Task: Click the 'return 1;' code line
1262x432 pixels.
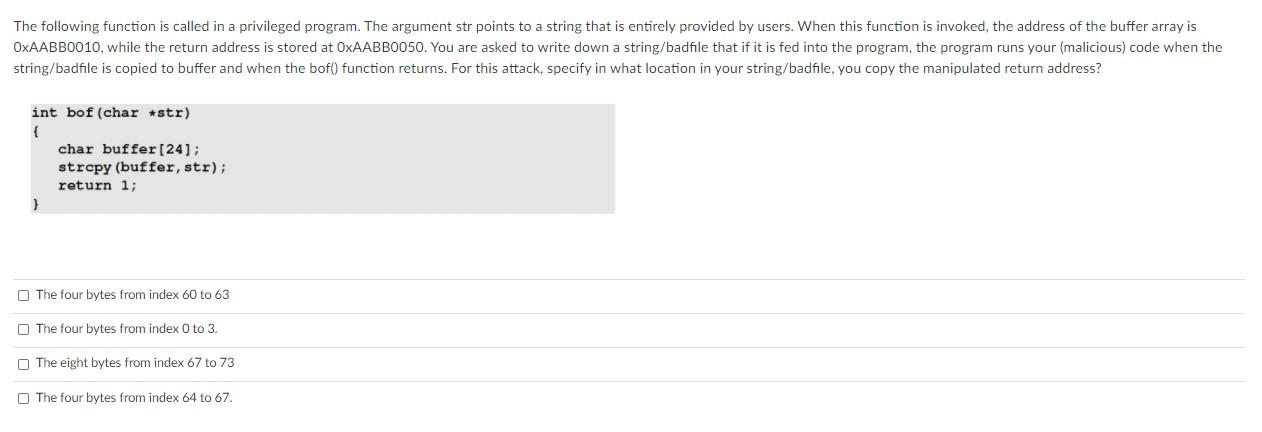Action: (97, 185)
